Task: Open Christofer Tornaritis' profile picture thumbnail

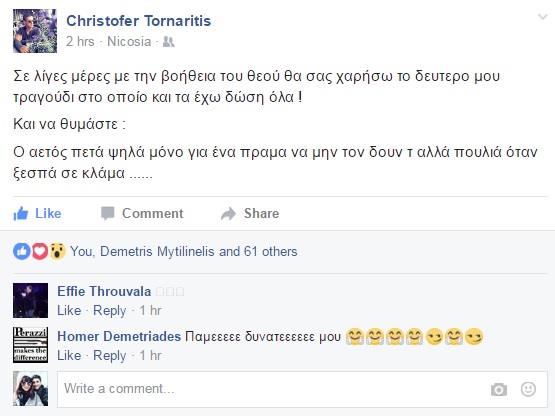Action: tap(35, 31)
